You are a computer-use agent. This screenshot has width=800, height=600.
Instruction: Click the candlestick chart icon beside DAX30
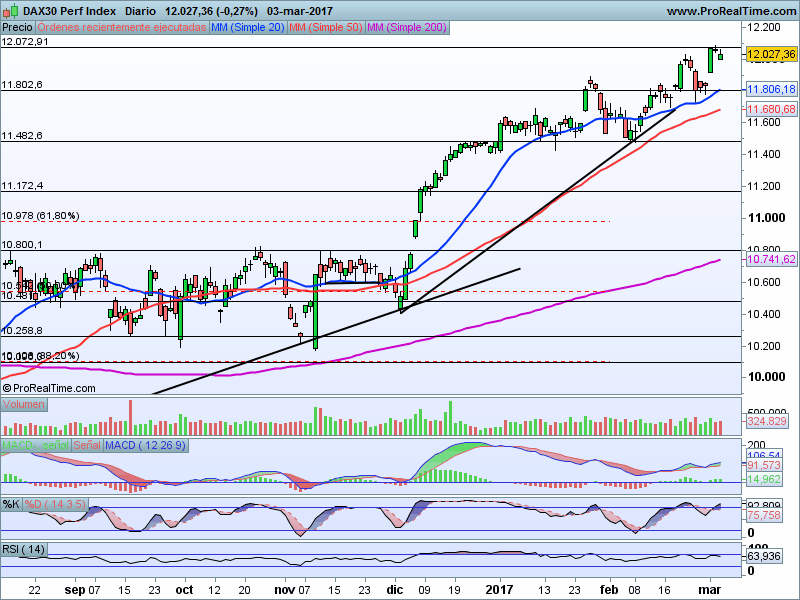(11, 11)
